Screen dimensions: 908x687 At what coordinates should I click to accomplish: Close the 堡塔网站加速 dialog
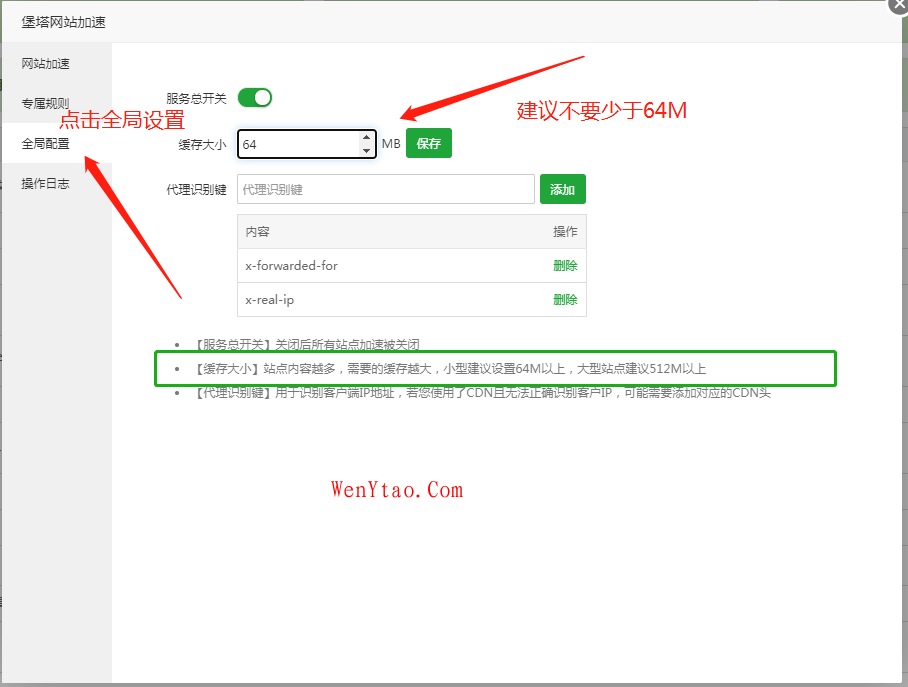(x=897, y=4)
